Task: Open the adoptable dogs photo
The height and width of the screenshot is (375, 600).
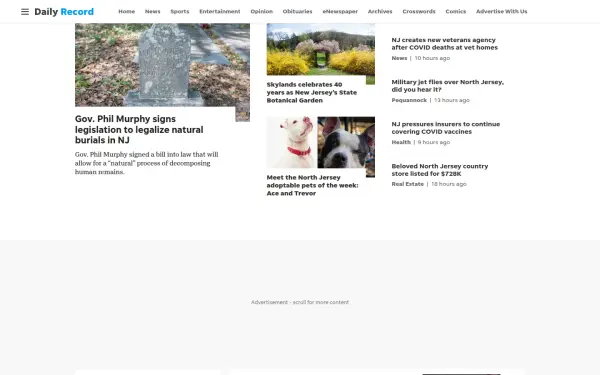Action: [321, 142]
